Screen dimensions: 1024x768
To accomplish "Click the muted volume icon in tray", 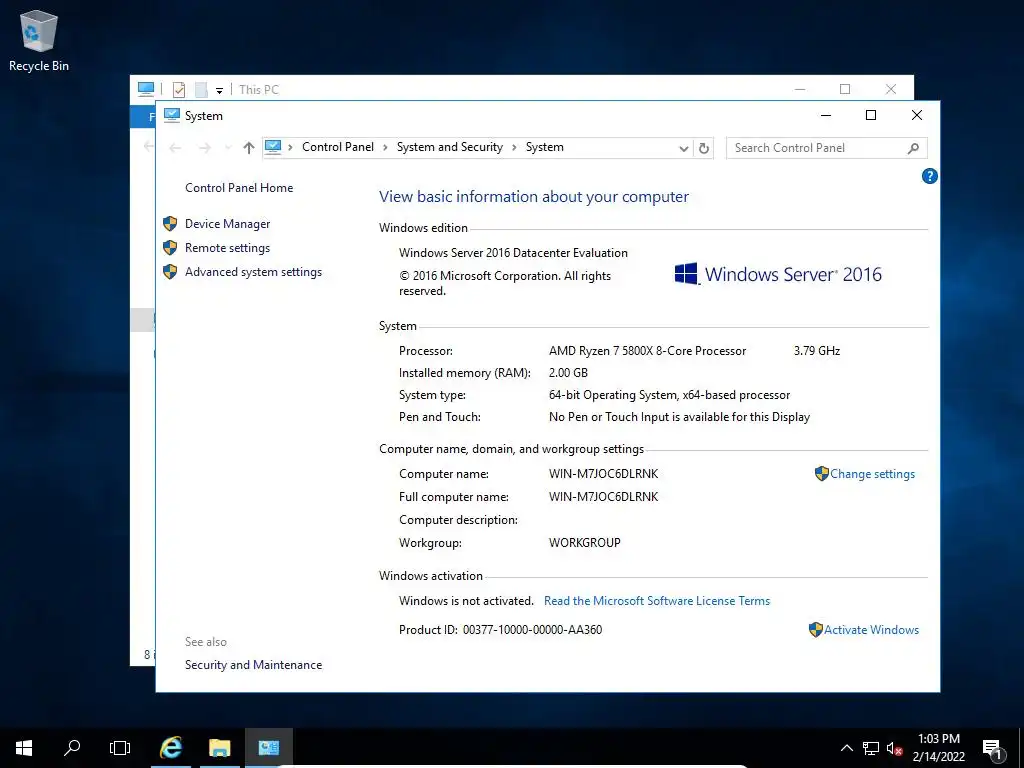I will point(894,748).
